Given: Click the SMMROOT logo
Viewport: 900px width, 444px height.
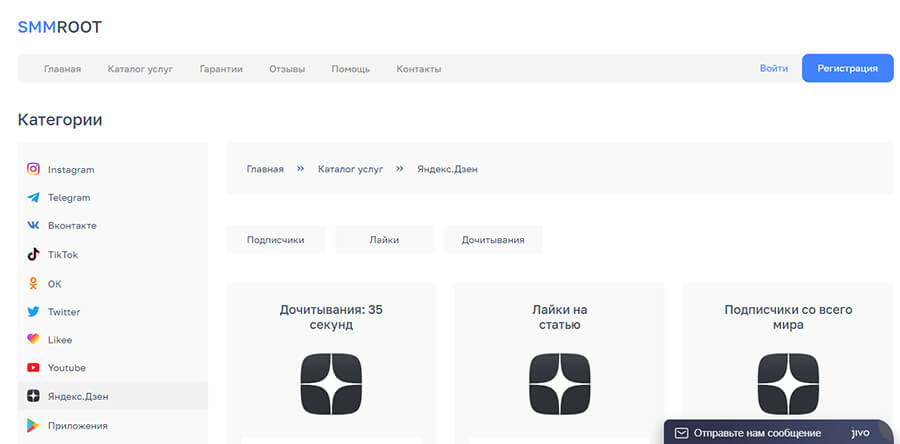Looking at the screenshot, I should pos(60,27).
